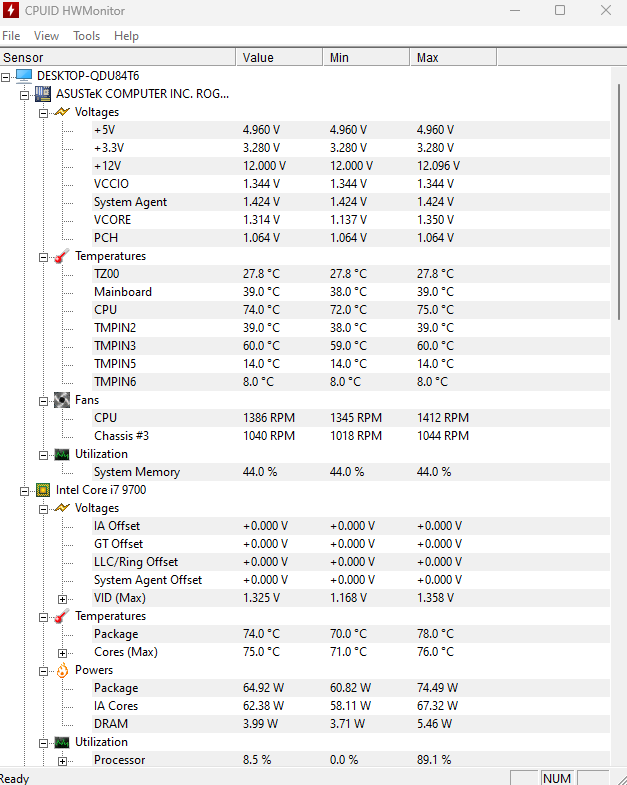Collapse the Powers group
Viewport: 627px width, 785px height.
point(44,671)
